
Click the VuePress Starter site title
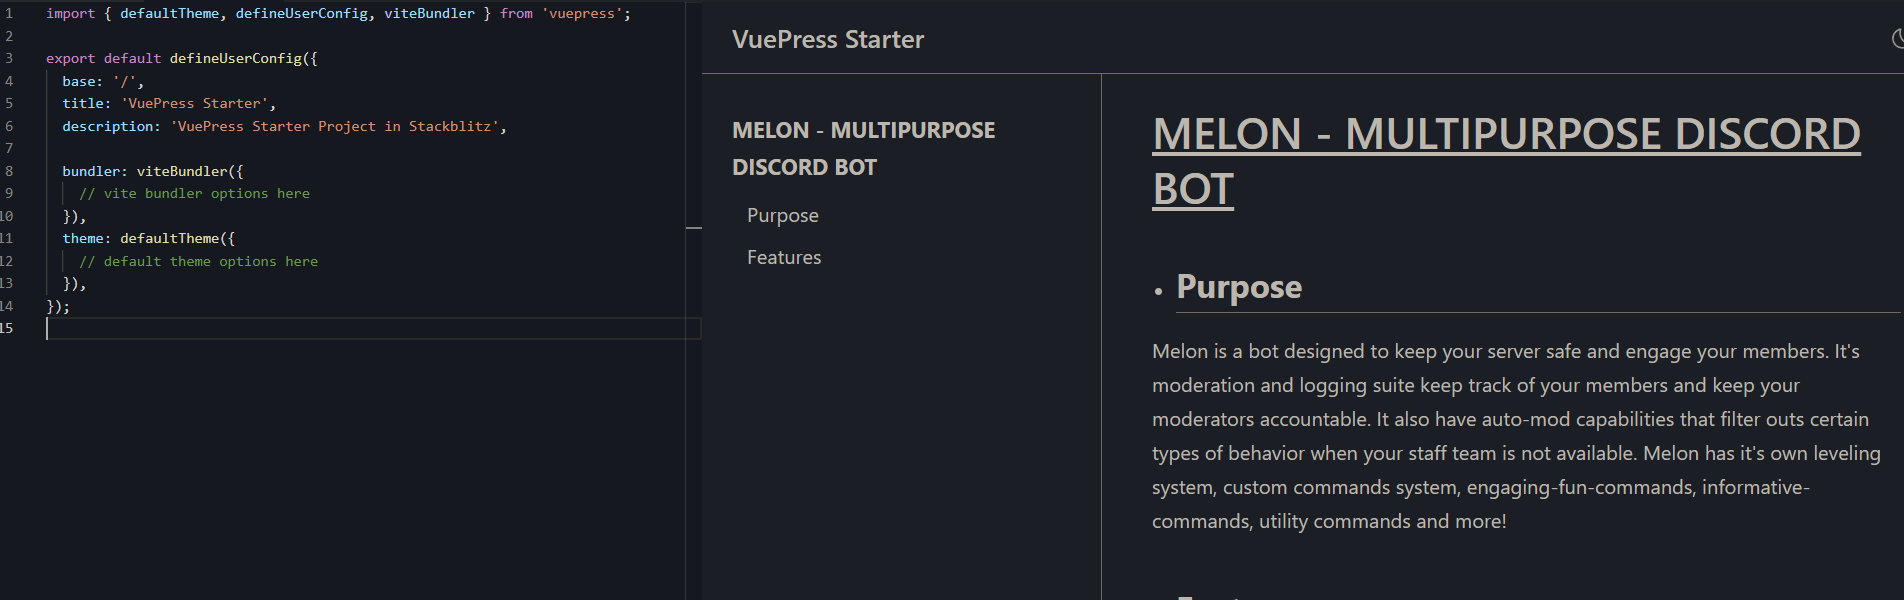tap(827, 39)
